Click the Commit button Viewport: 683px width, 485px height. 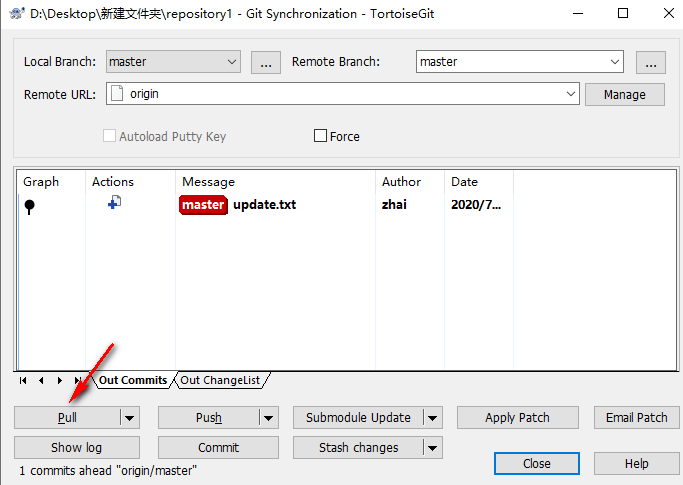point(218,448)
